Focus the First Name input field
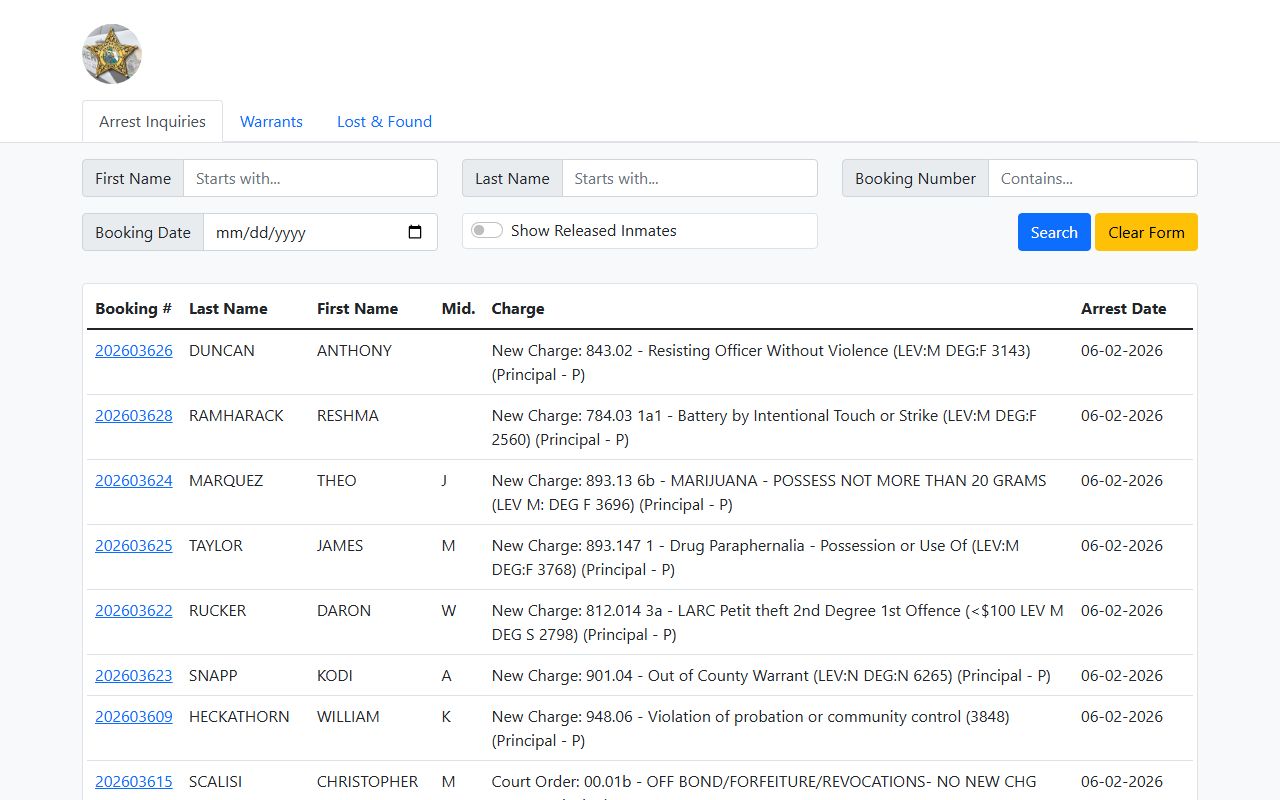The width and height of the screenshot is (1280, 800). coord(310,178)
